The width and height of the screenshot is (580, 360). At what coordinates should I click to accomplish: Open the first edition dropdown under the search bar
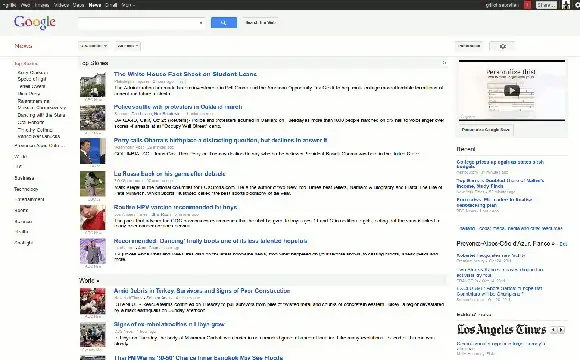tap(94, 46)
